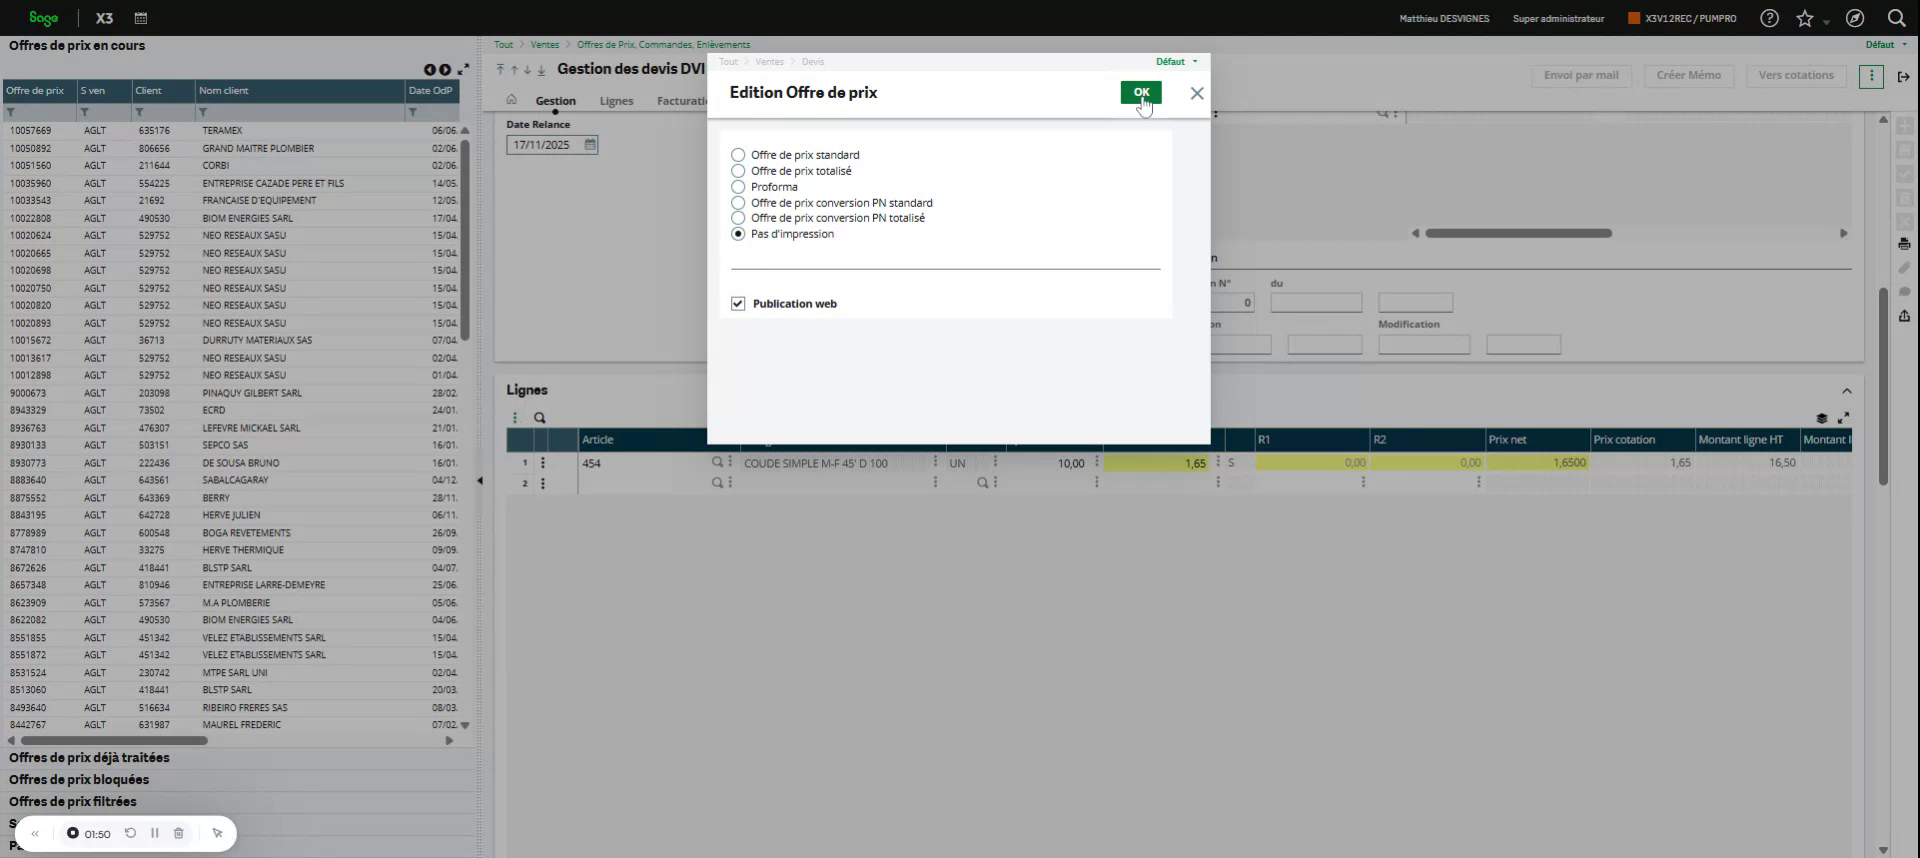Image resolution: width=1920 pixels, height=858 pixels.
Task: Collapse the left list panel arrow
Action: 480,481
